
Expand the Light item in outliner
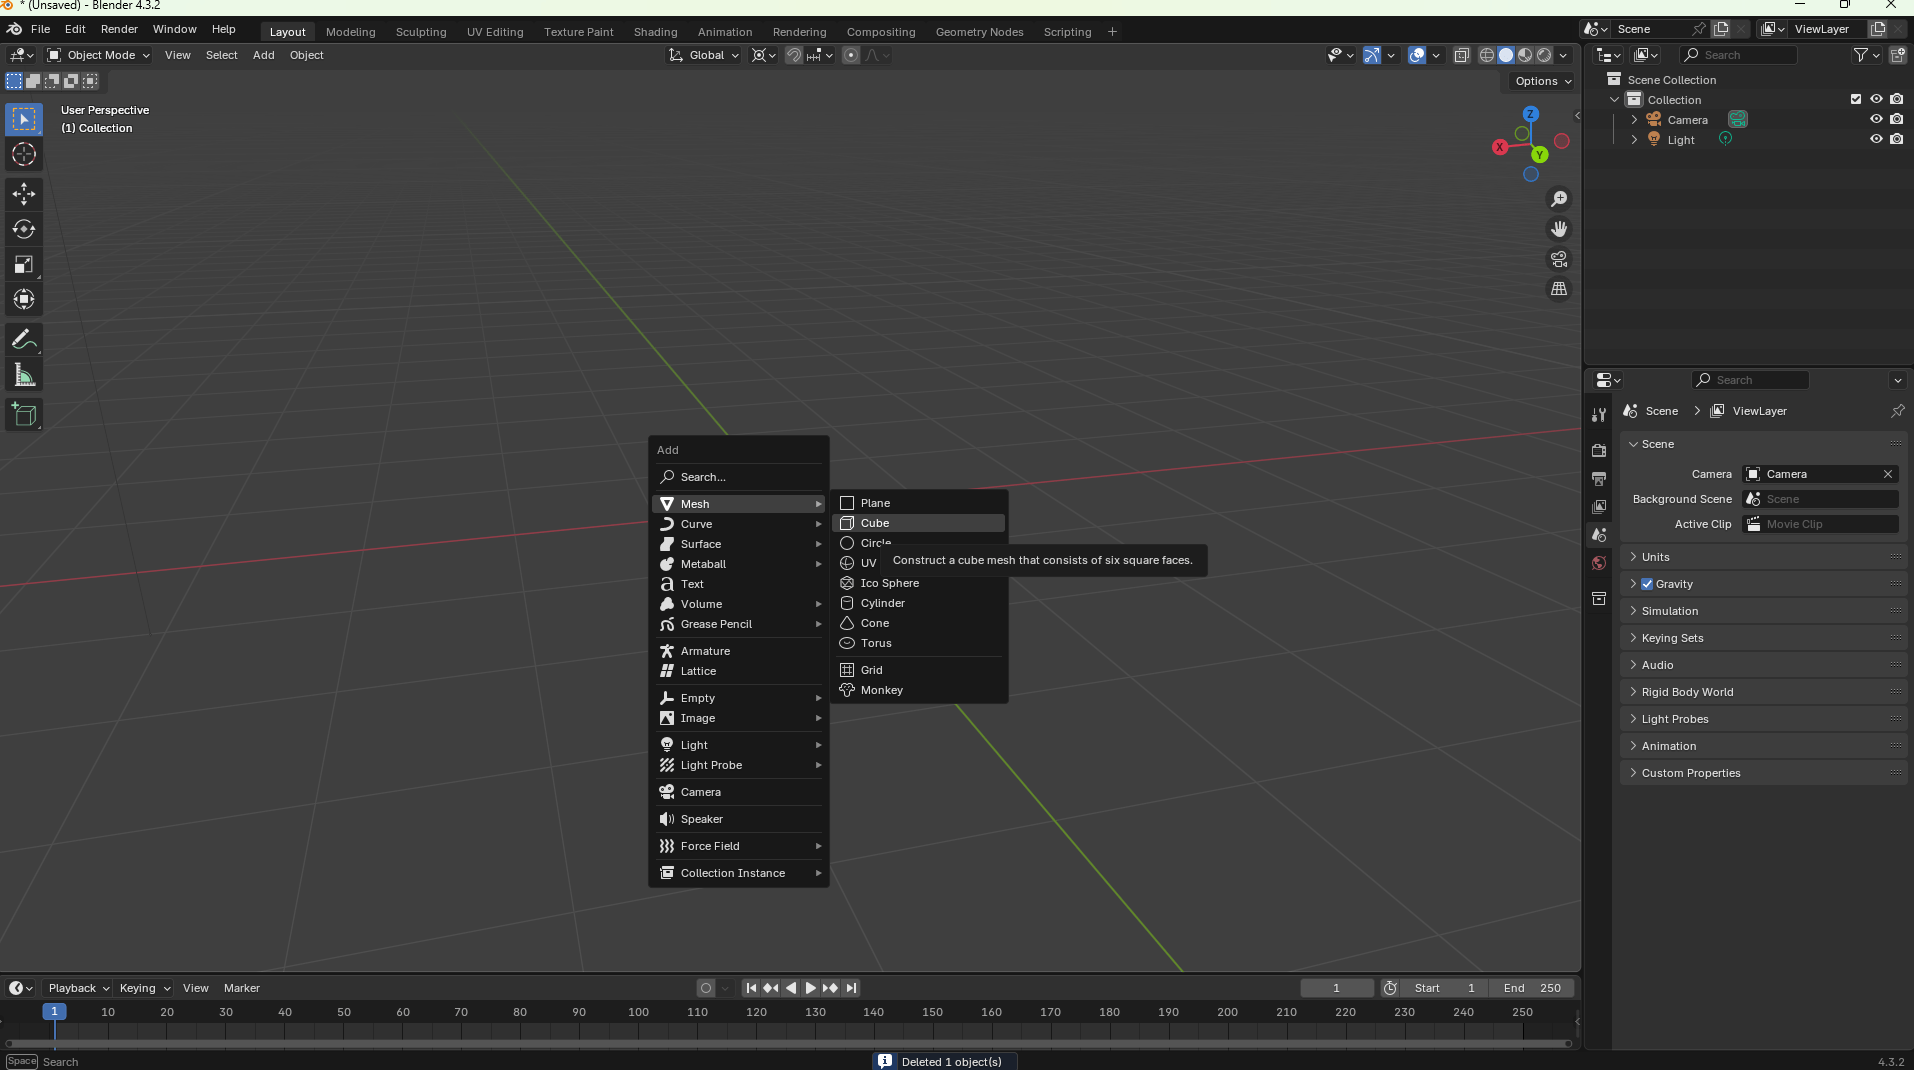coord(1634,140)
